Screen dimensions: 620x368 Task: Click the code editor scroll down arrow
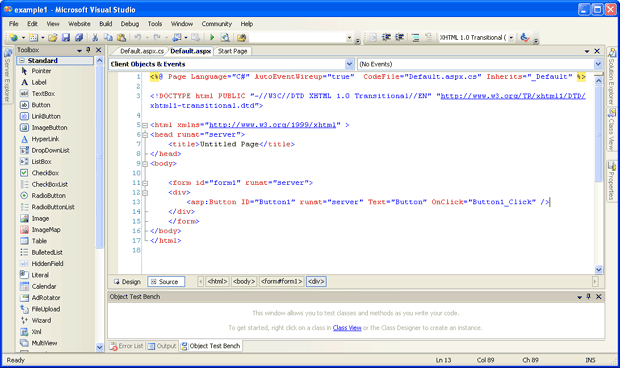click(x=598, y=270)
